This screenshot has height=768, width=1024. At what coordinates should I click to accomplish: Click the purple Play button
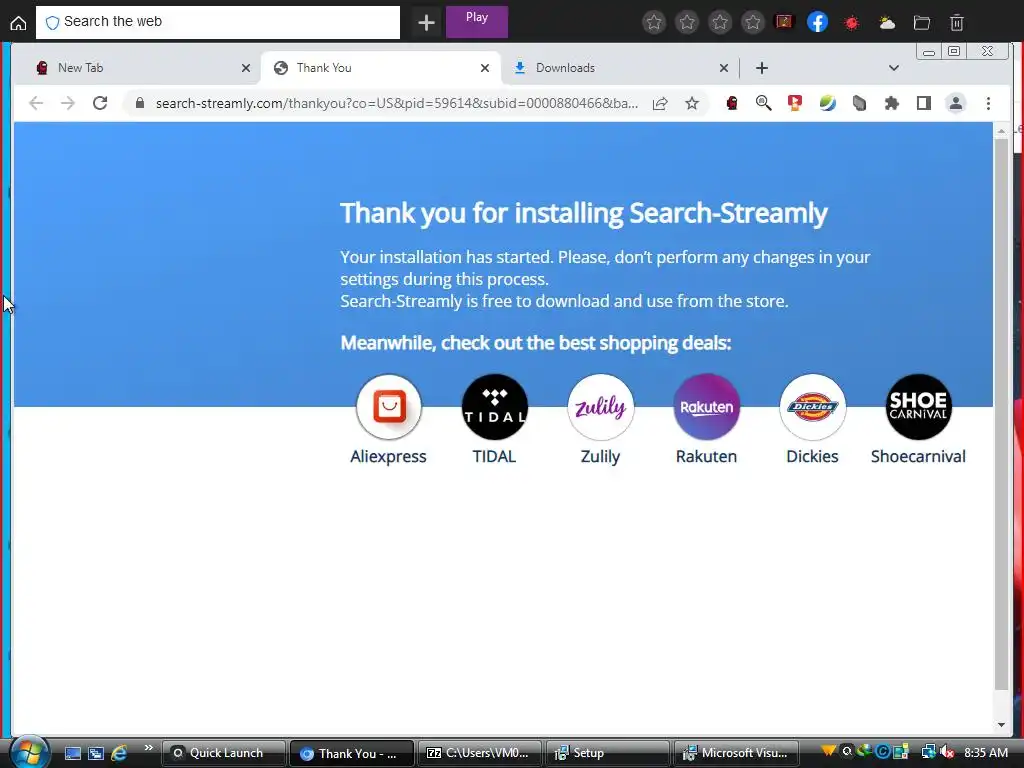tap(477, 22)
